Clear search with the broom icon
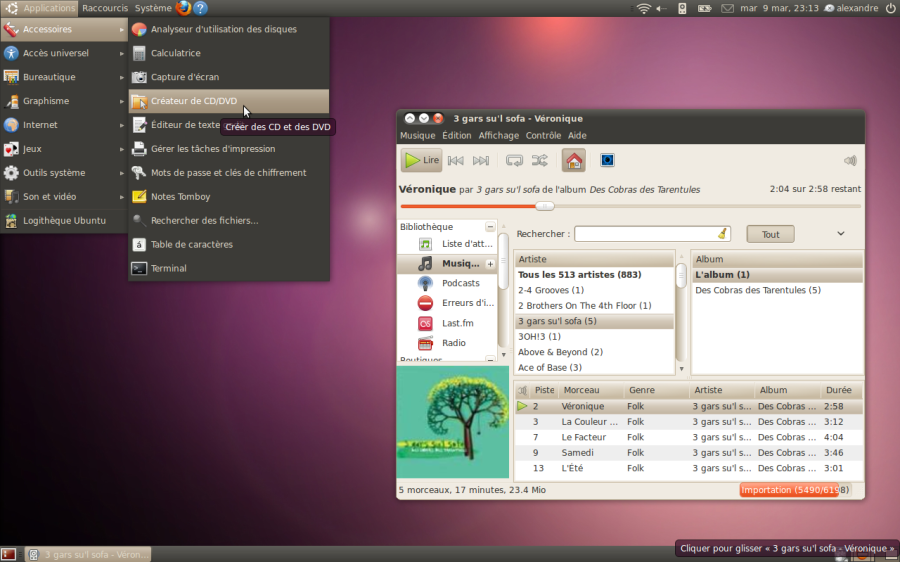This screenshot has width=900, height=562. coord(722,234)
